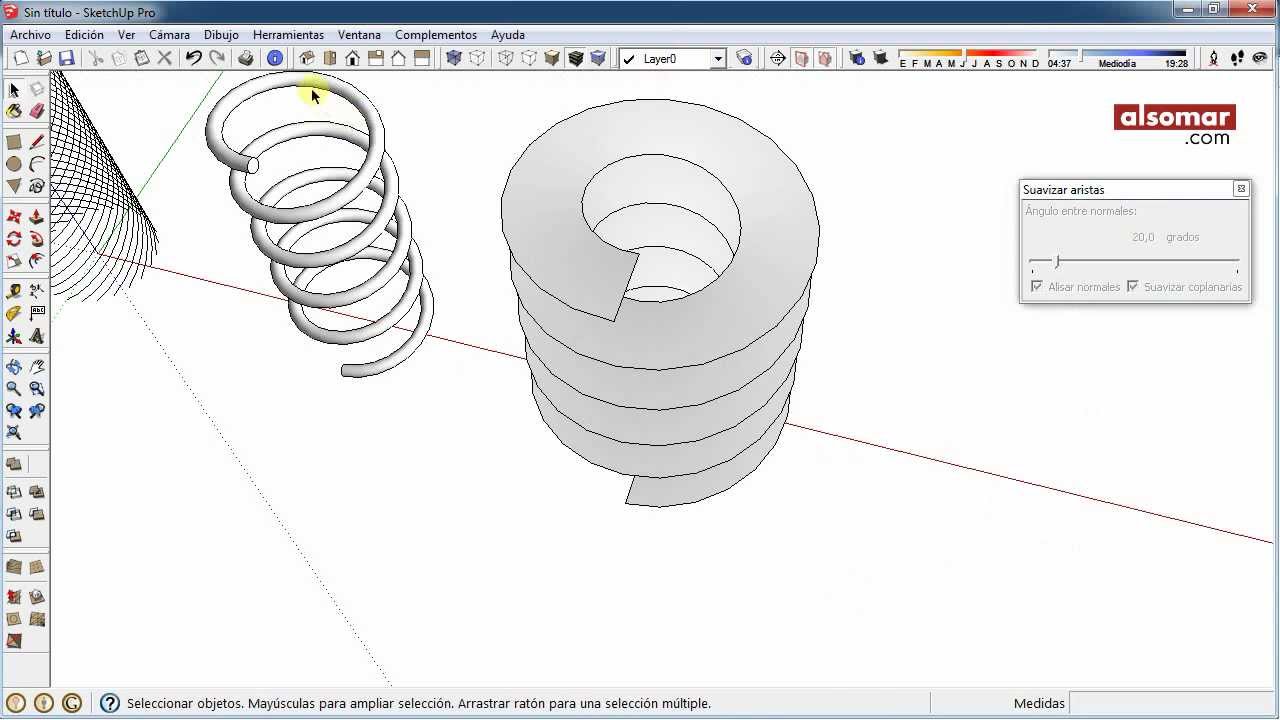Select the Rectangle drawing tool
The height and width of the screenshot is (720, 1280).
tap(14, 142)
